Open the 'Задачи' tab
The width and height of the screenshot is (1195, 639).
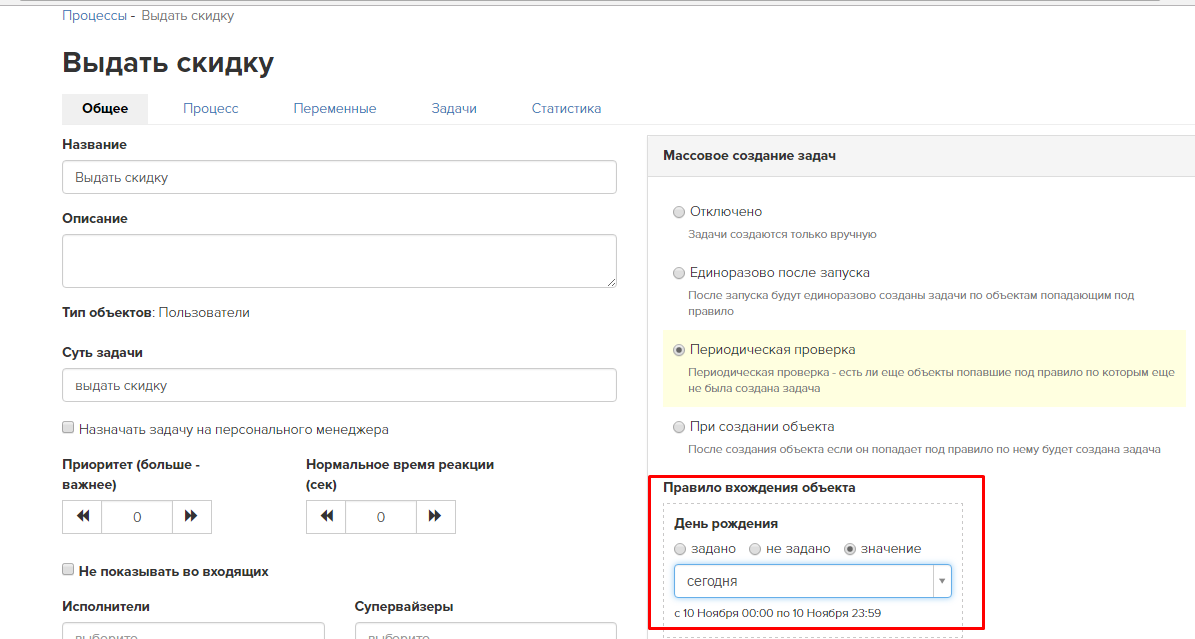[454, 108]
